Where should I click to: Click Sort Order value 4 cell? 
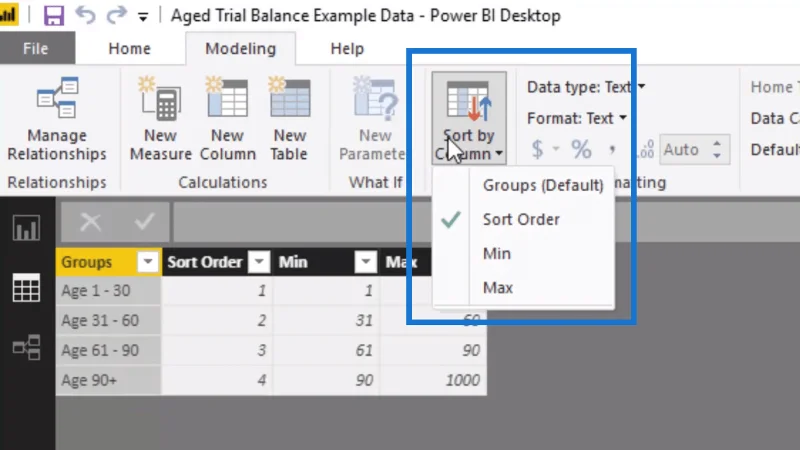[x=217, y=380]
